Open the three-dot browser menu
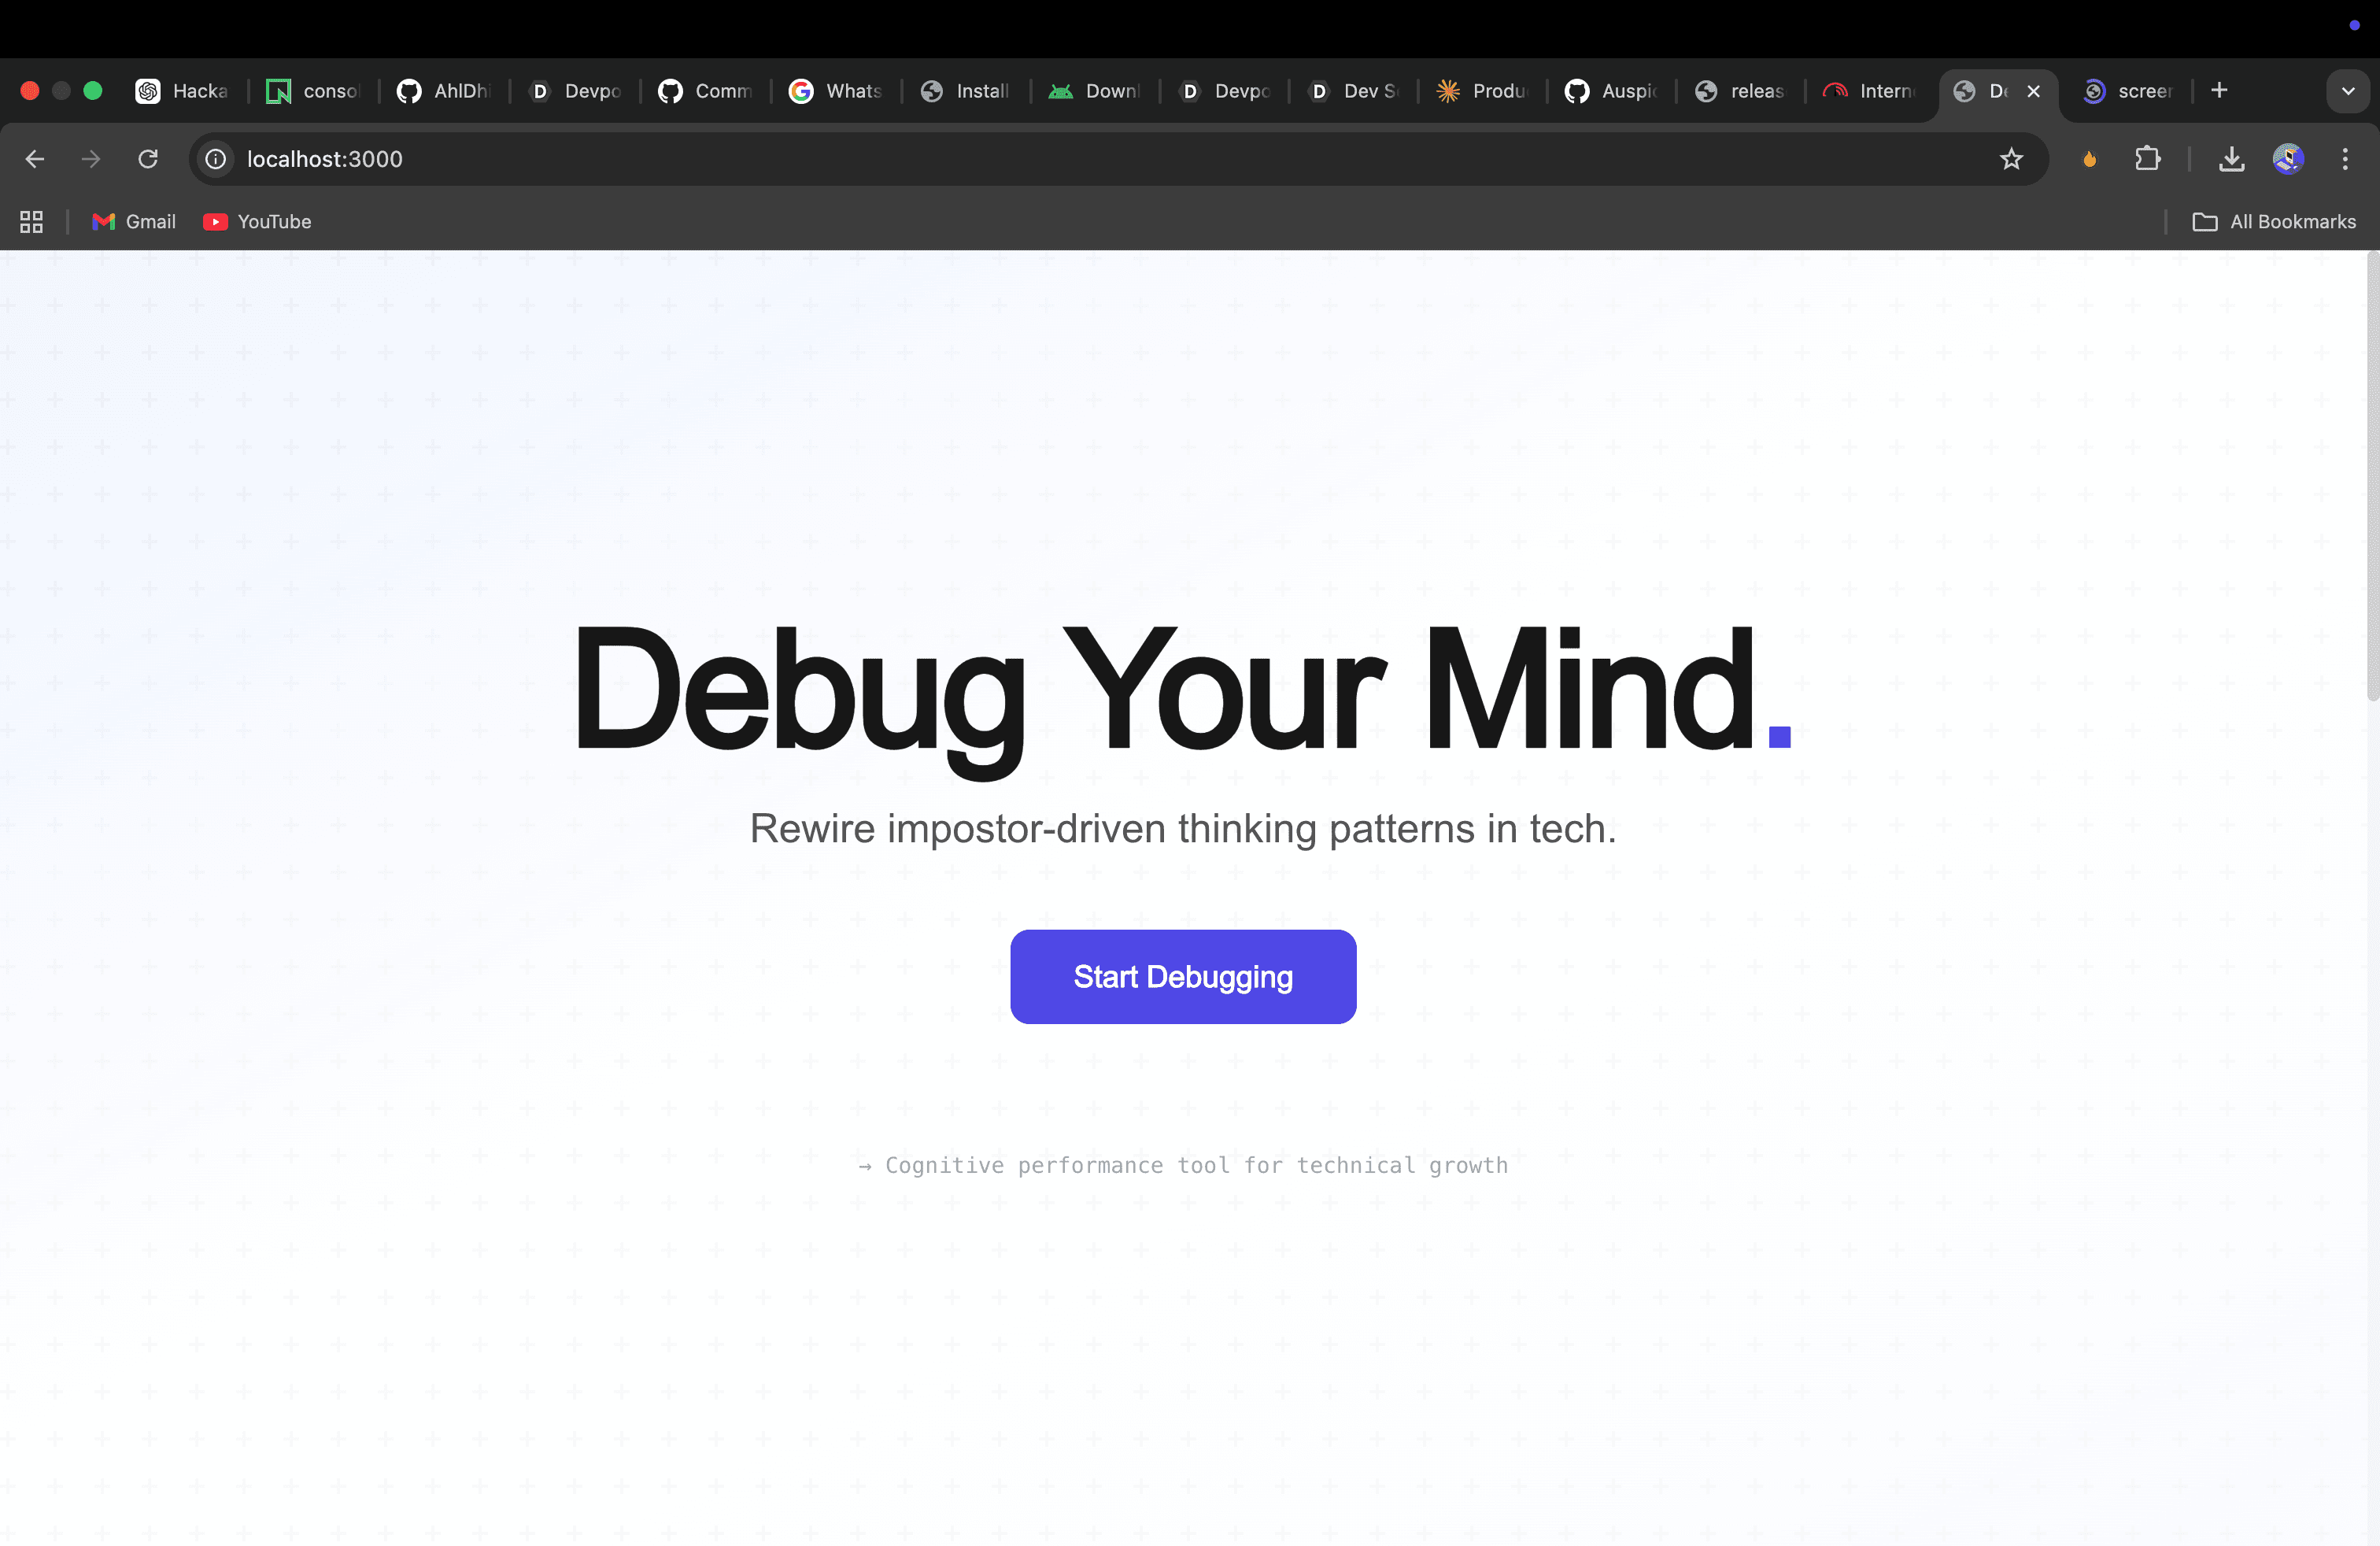 pyautogui.click(x=2346, y=159)
